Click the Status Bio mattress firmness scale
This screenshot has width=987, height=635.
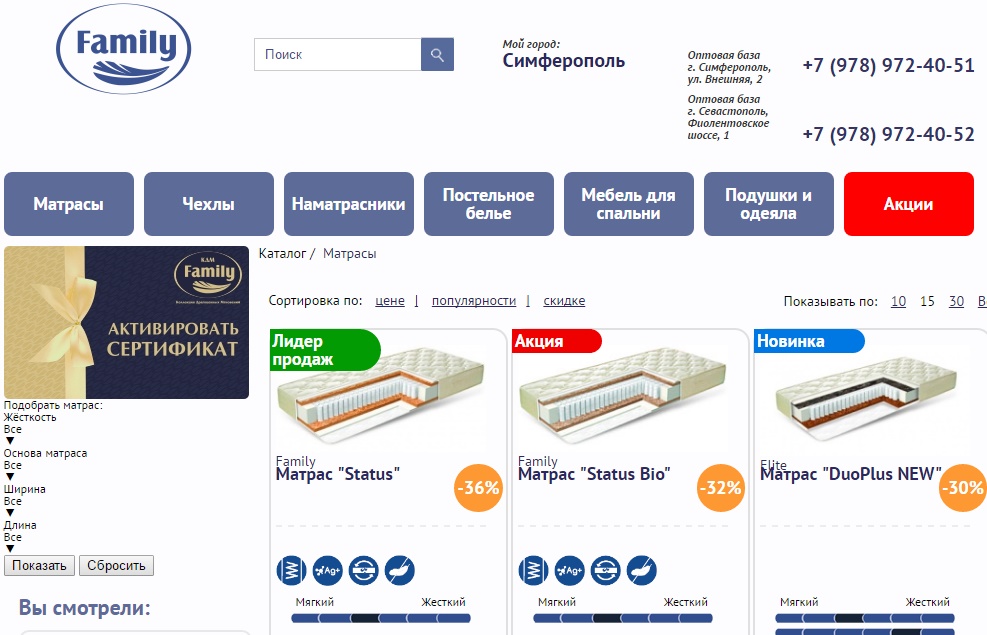click(x=623, y=618)
